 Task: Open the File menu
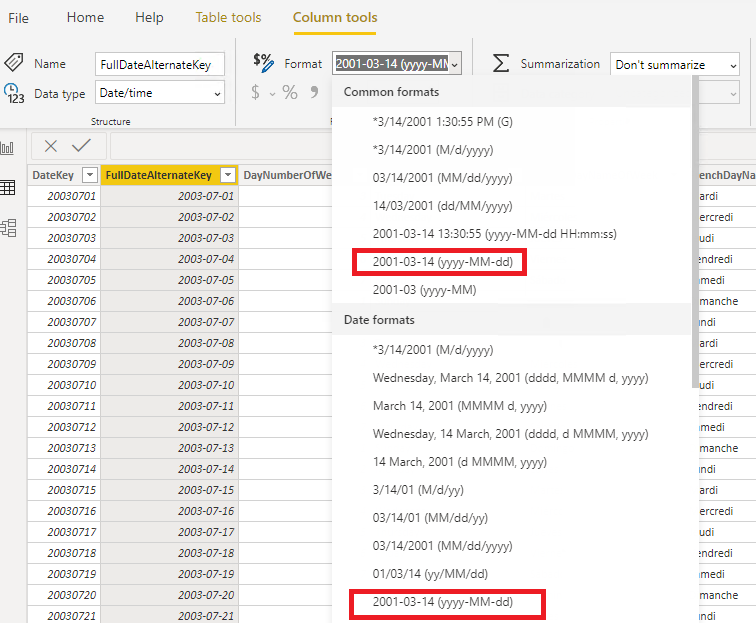click(18, 18)
